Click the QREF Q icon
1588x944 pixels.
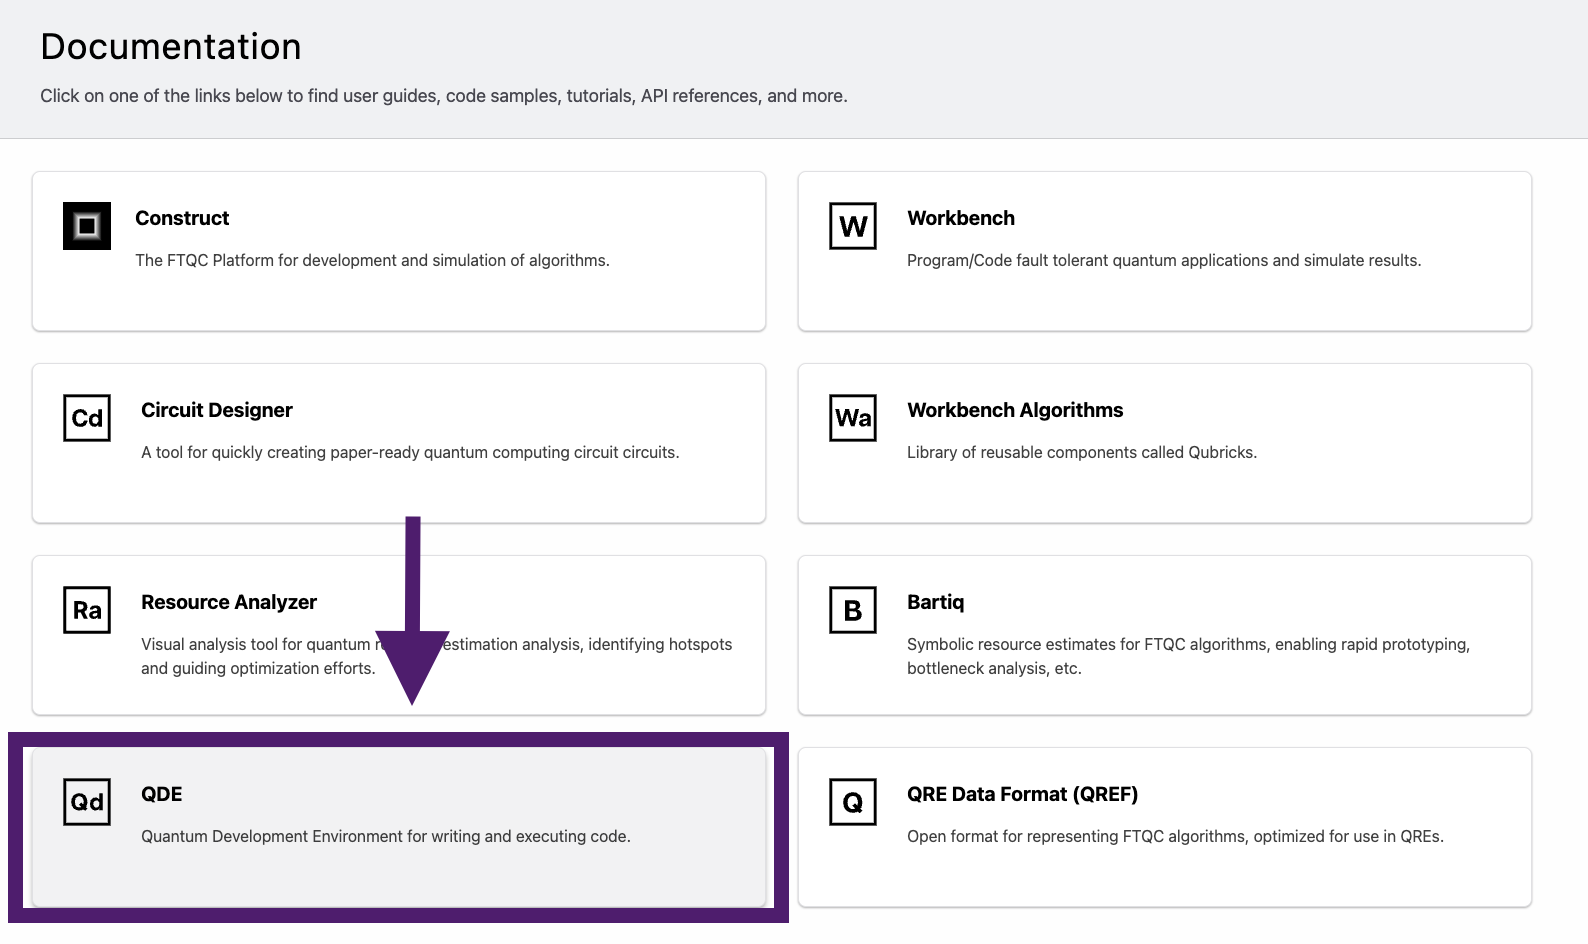tap(853, 802)
